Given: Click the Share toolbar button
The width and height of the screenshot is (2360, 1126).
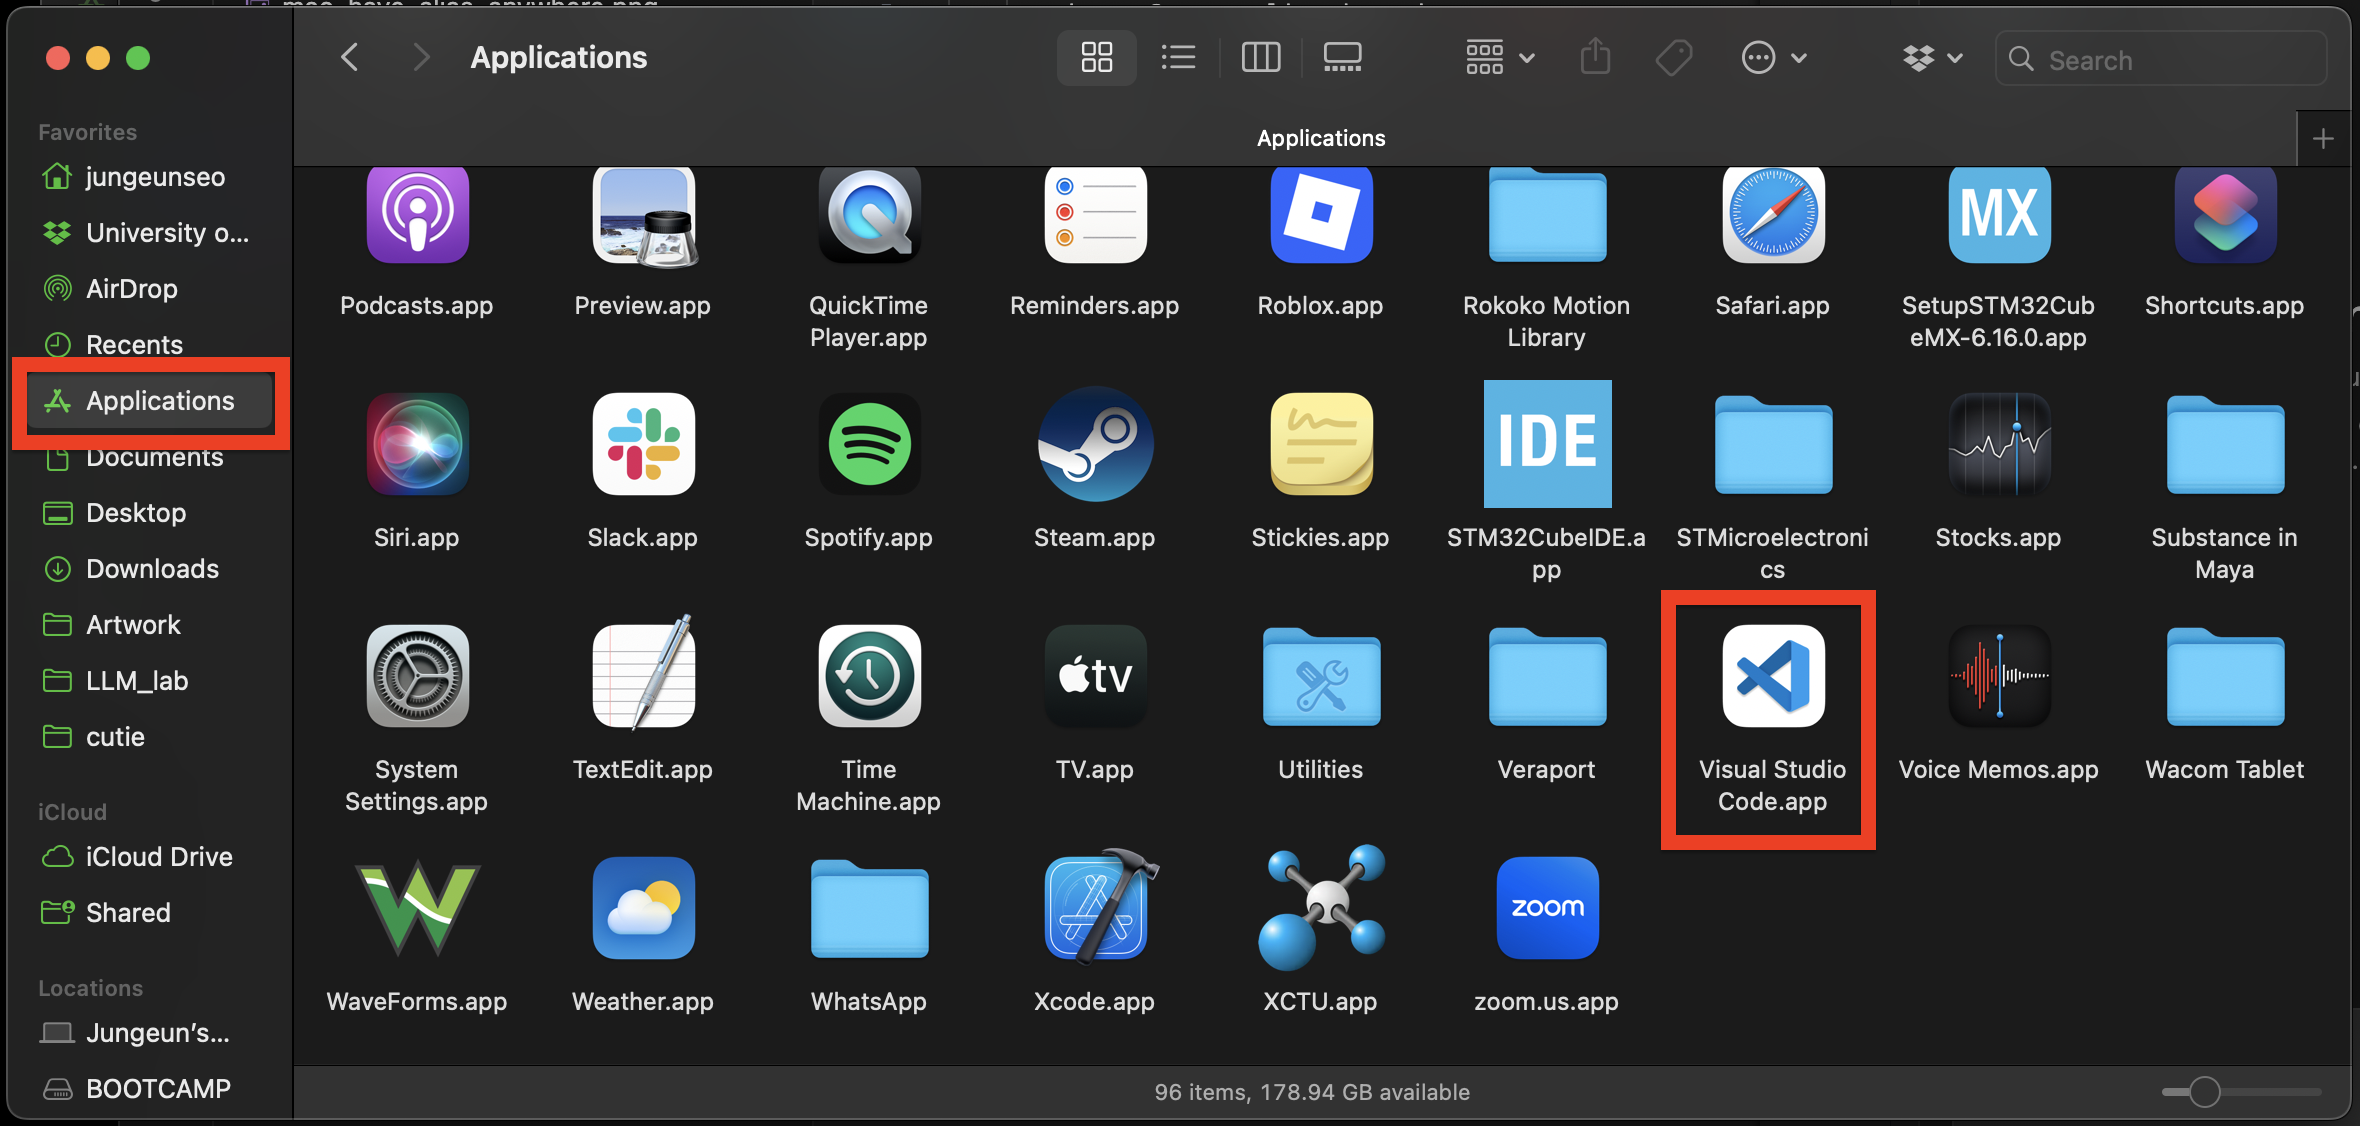Looking at the screenshot, I should (x=1595, y=57).
